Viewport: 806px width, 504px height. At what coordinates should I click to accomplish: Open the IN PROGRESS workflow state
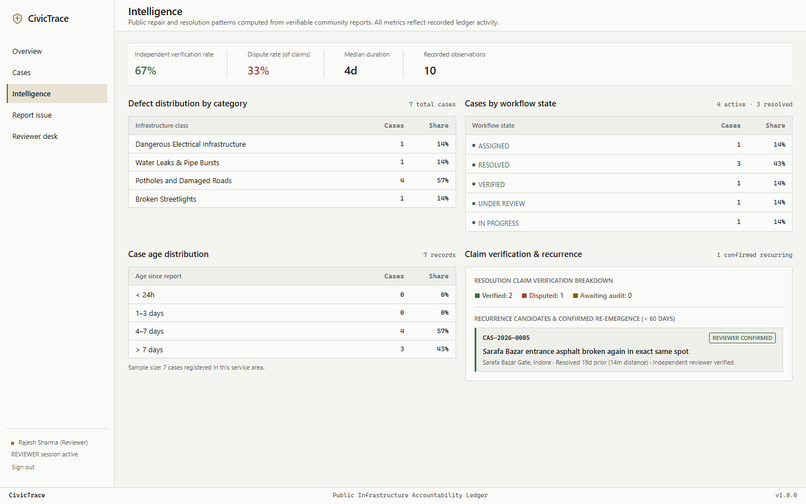[x=498, y=223]
